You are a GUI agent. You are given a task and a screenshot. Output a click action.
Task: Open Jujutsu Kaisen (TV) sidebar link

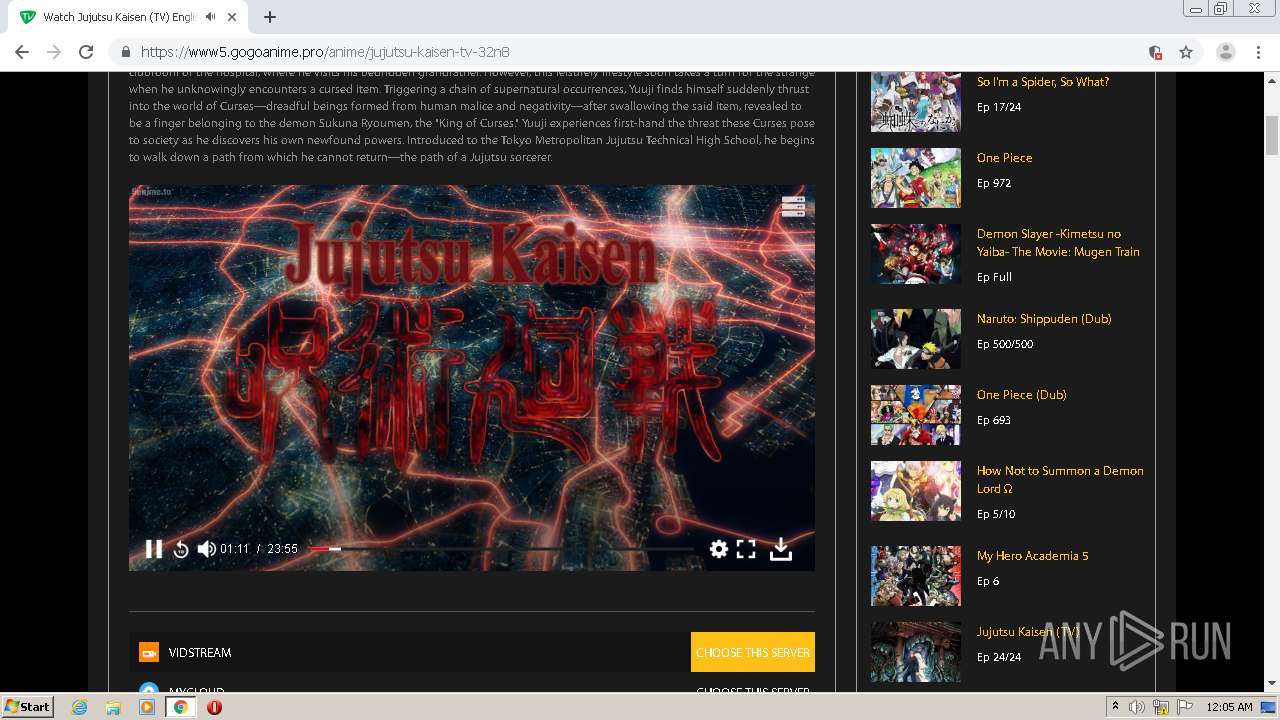[1029, 632]
